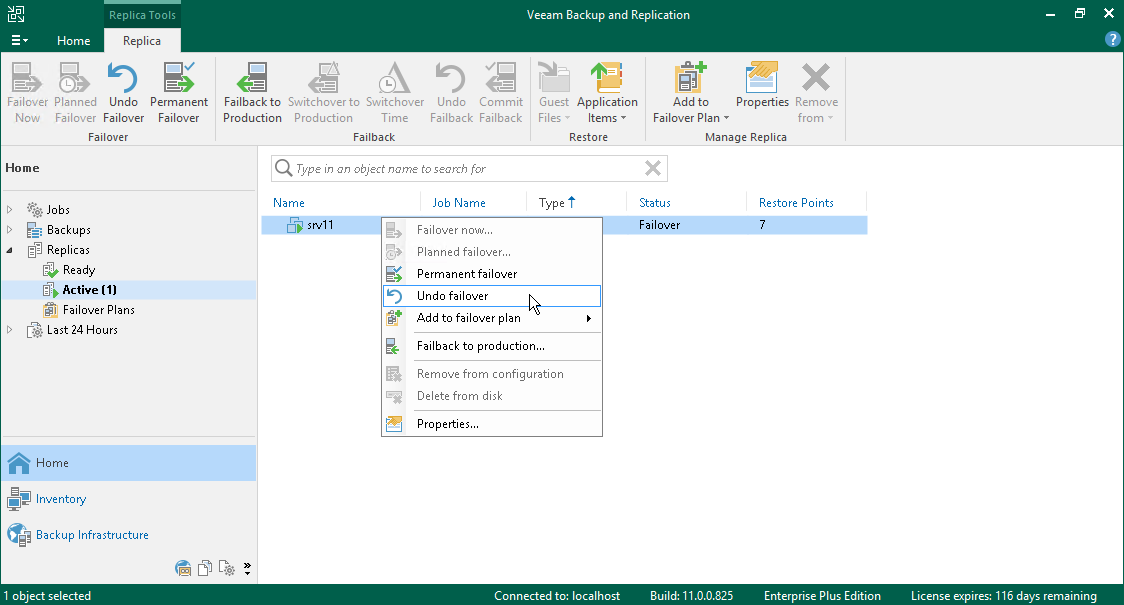Viewport: 1124px width, 605px height.
Task: Click Permanent Failover ribbon button
Action: tap(178, 93)
